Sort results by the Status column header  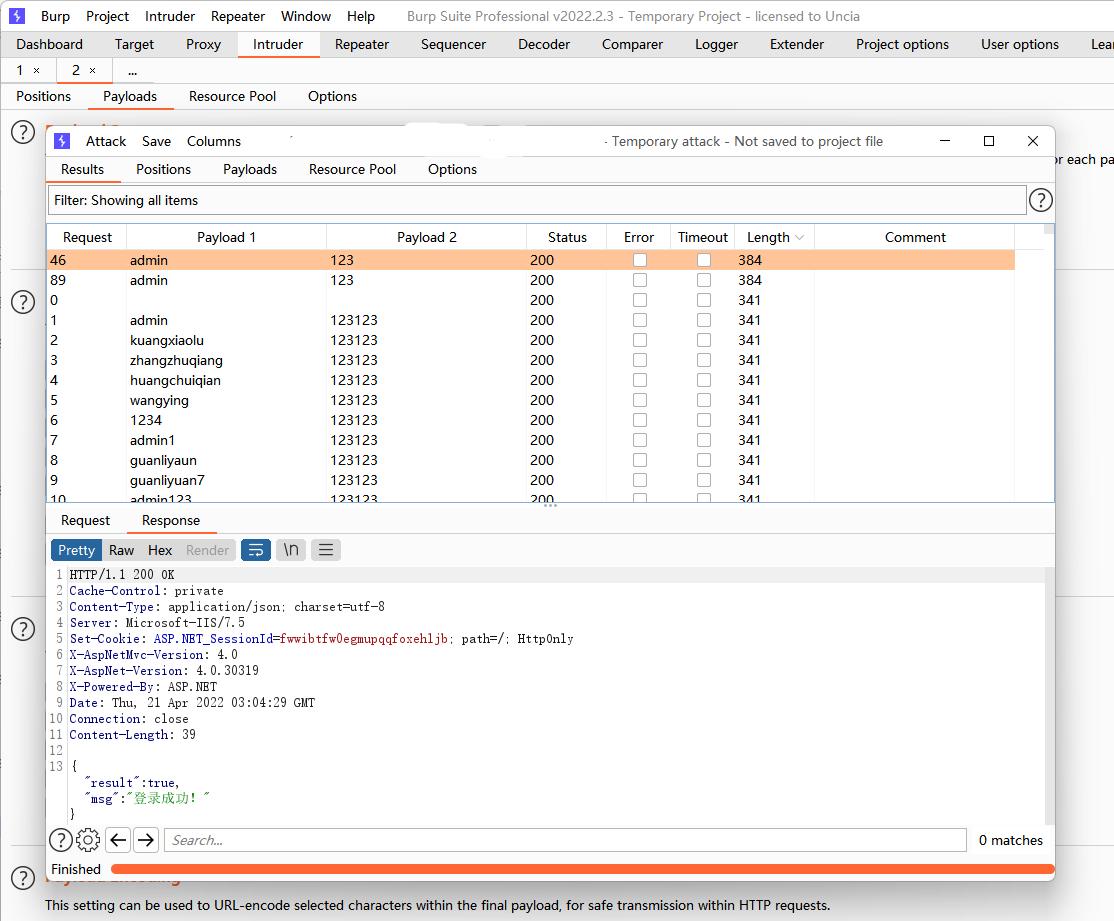coord(566,237)
